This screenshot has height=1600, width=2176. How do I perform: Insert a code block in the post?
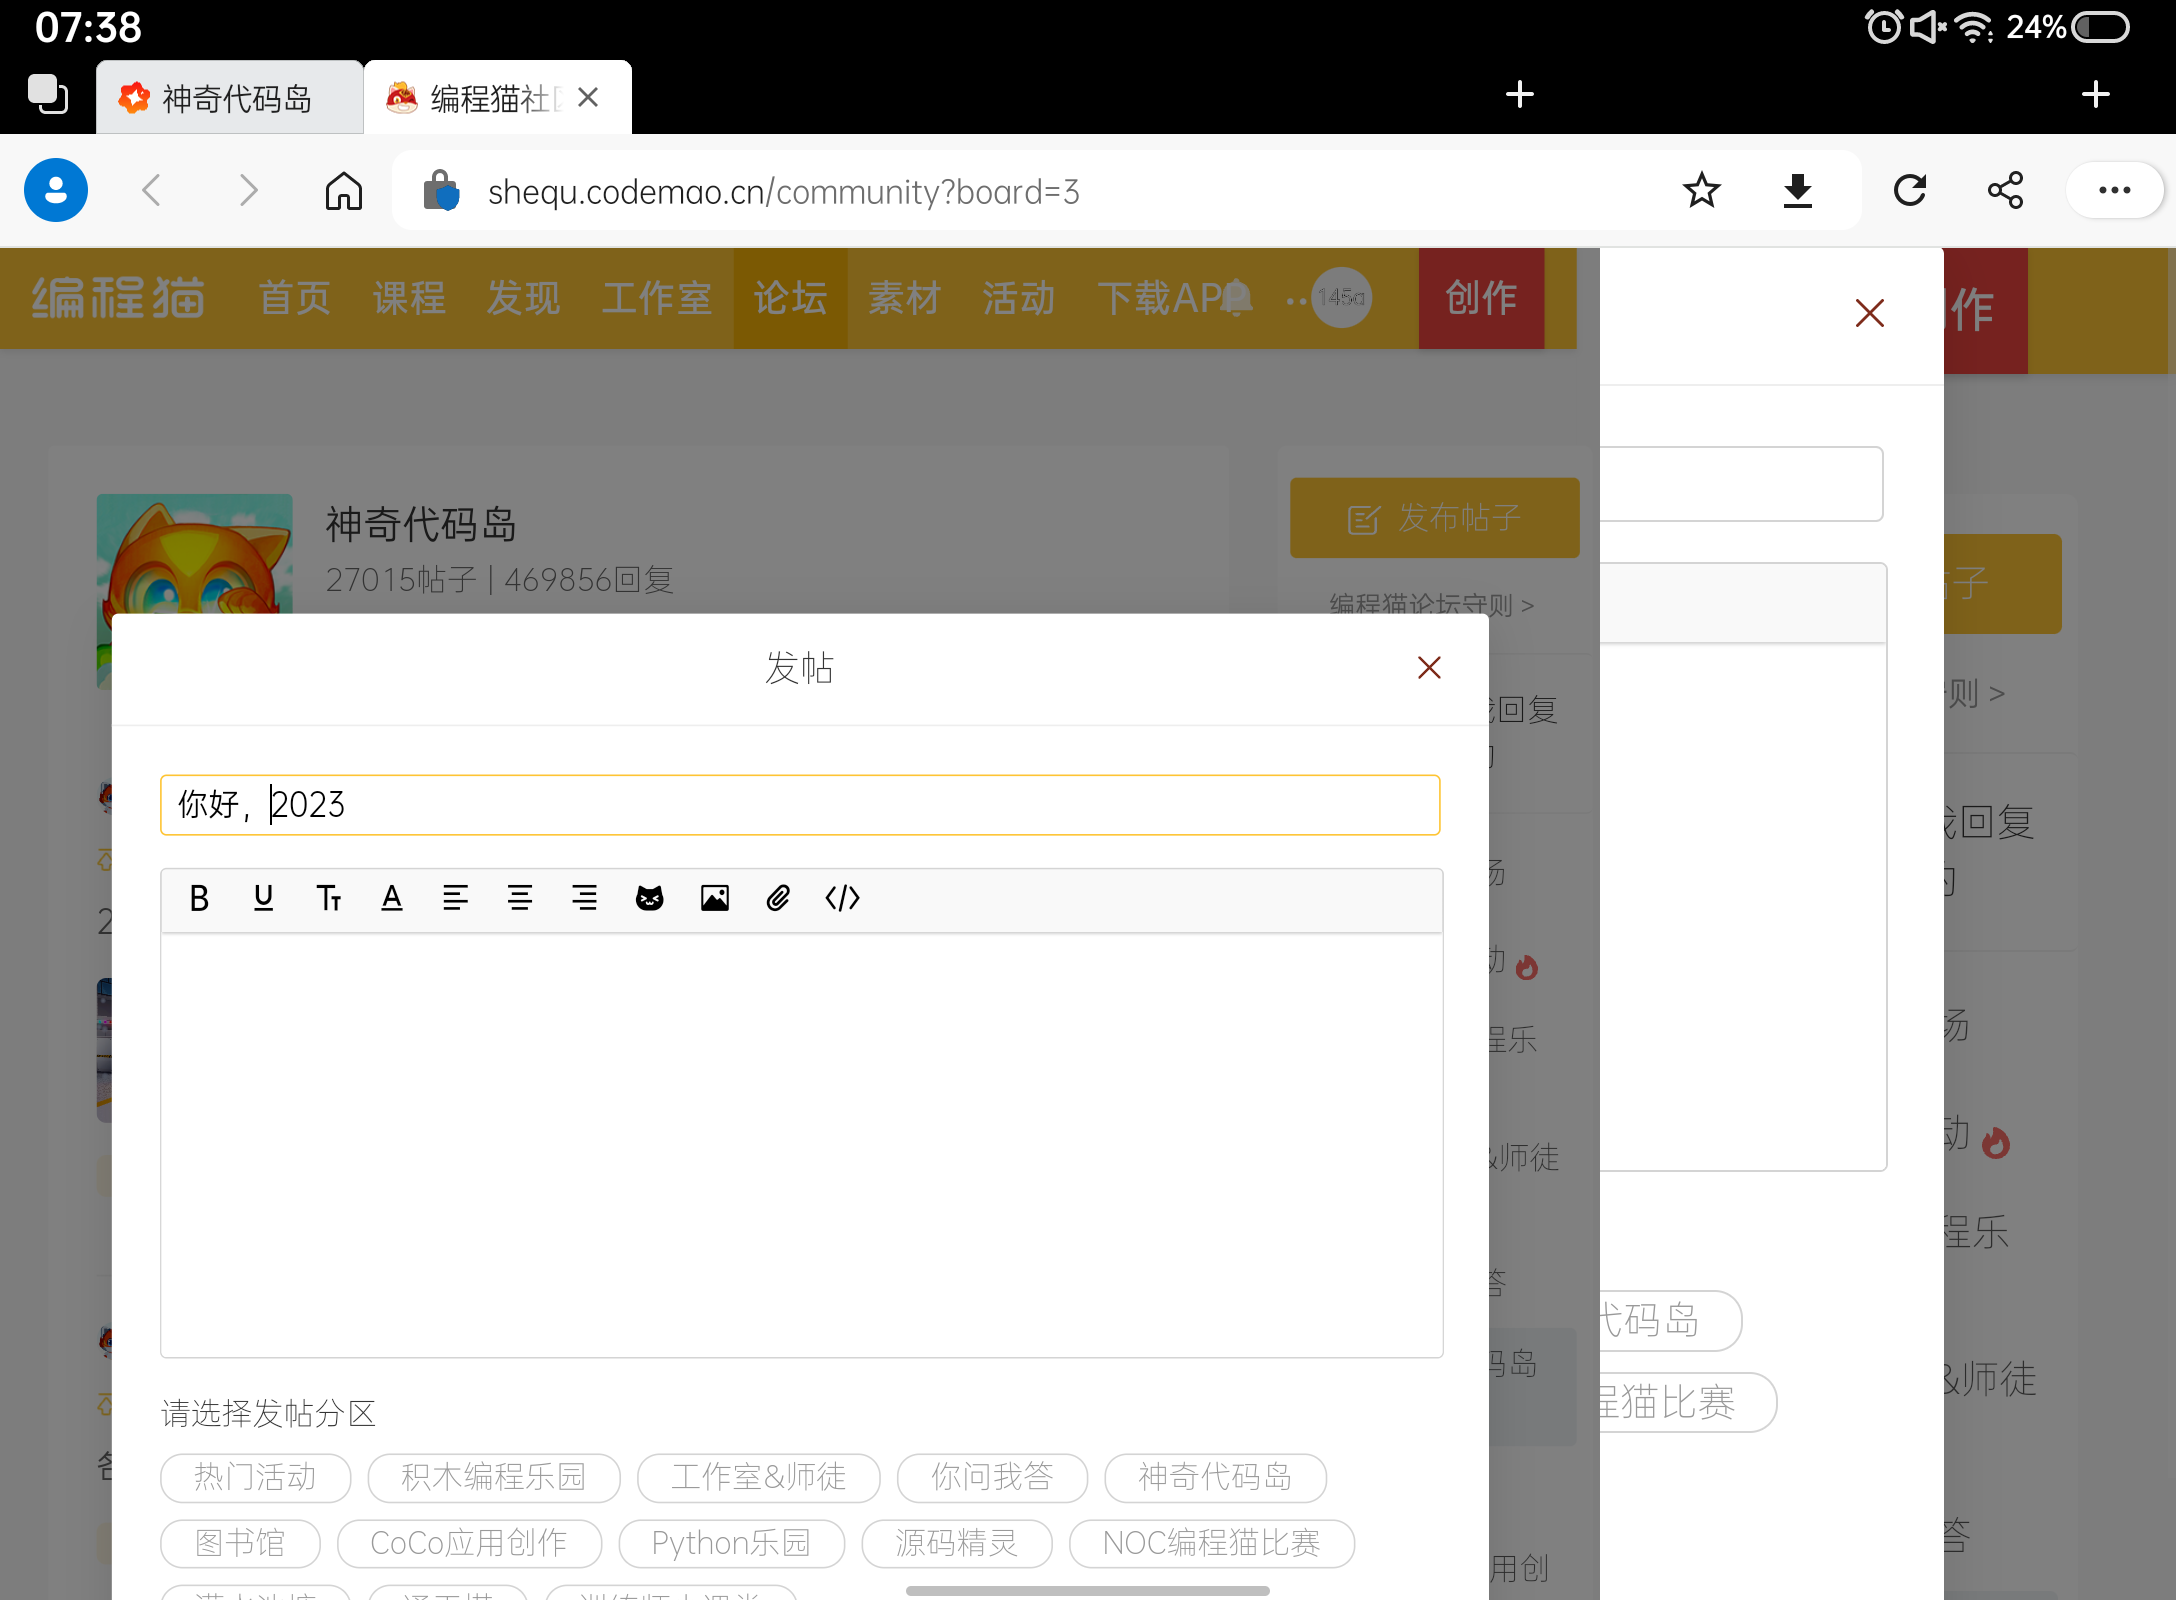pyautogui.click(x=843, y=899)
